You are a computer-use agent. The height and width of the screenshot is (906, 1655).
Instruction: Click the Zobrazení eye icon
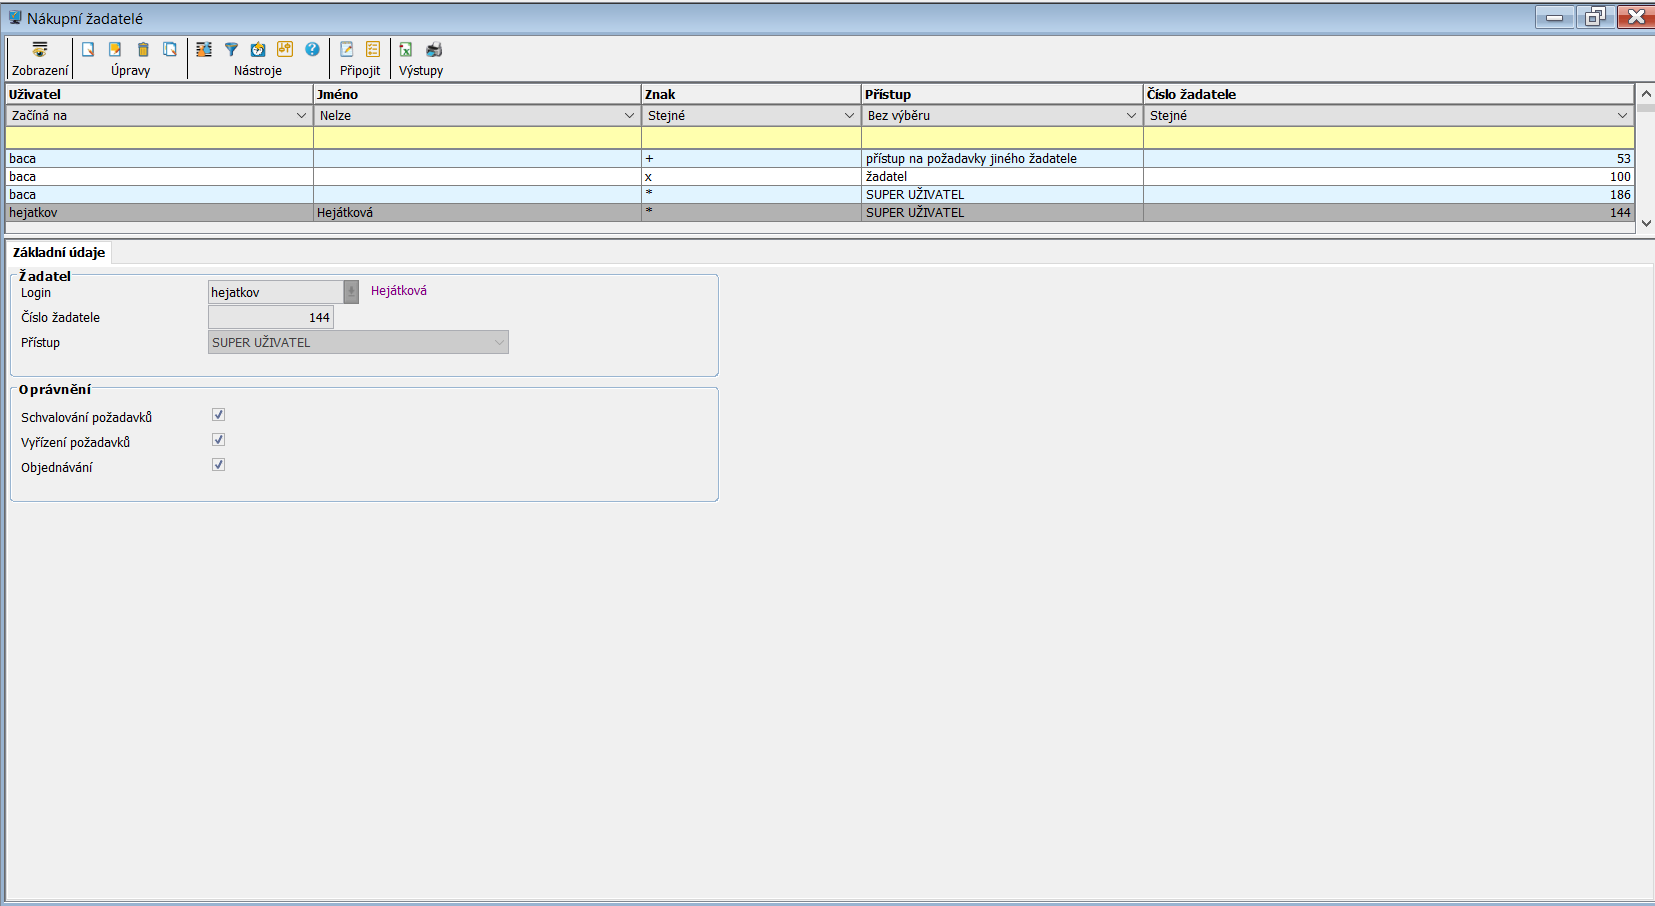coord(40,50)
